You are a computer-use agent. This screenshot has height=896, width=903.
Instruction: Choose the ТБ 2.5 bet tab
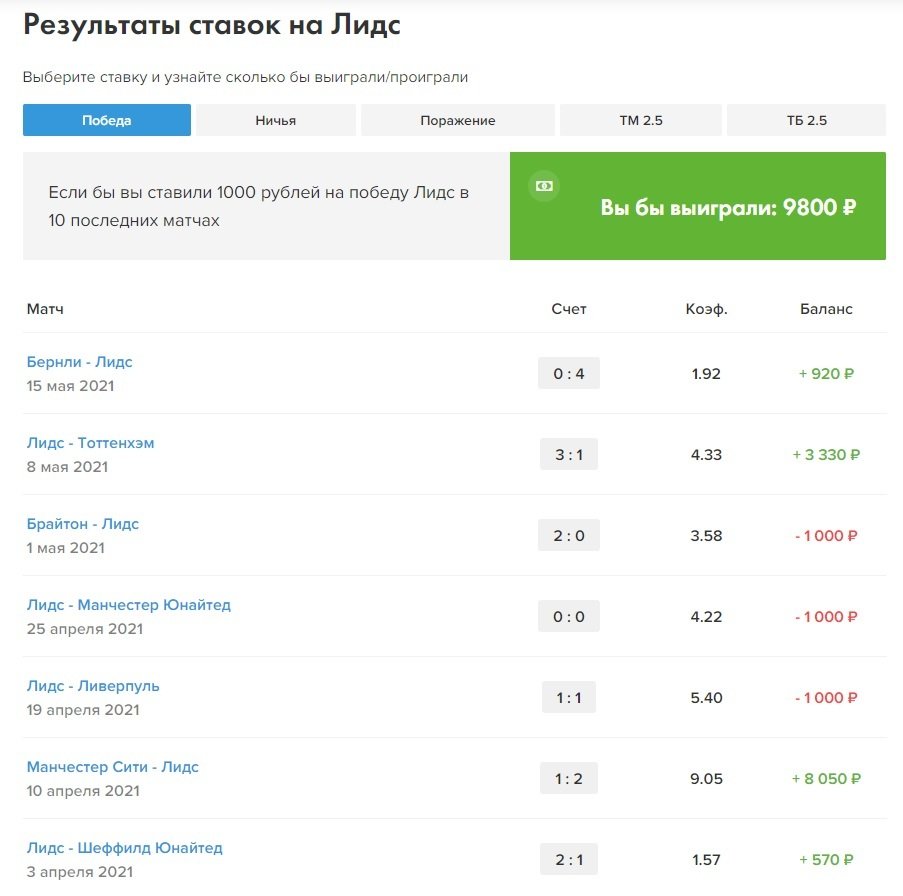(806, 120)
